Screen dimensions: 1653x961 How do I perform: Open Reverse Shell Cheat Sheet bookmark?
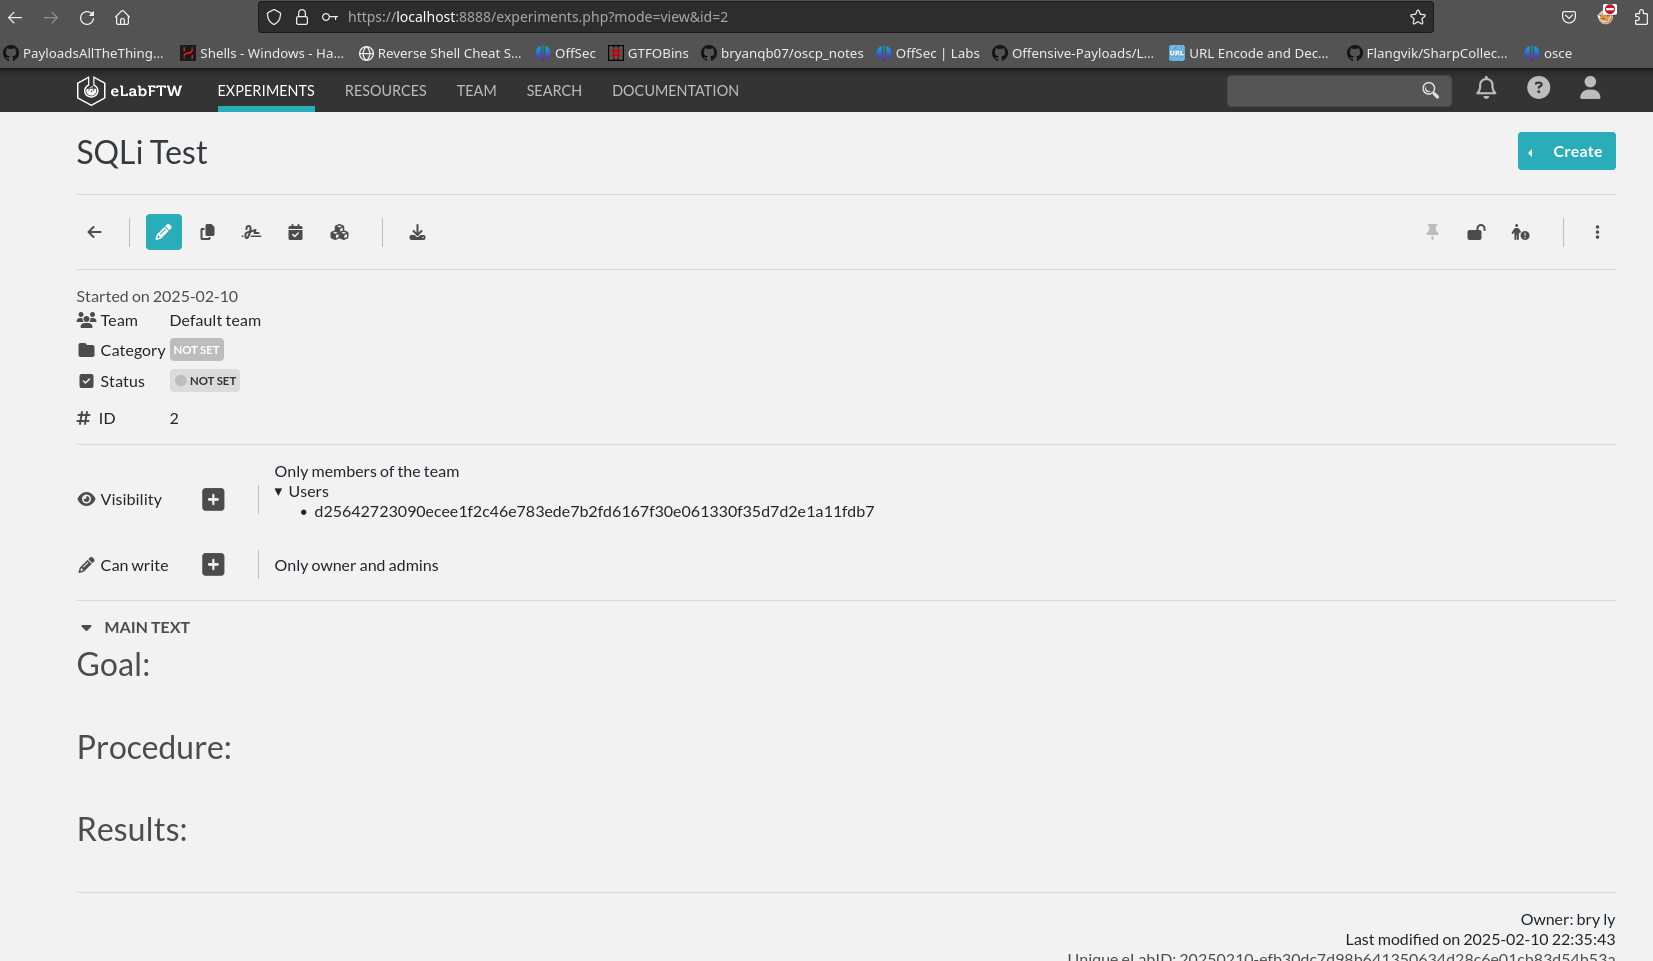(x=440, y=53)
